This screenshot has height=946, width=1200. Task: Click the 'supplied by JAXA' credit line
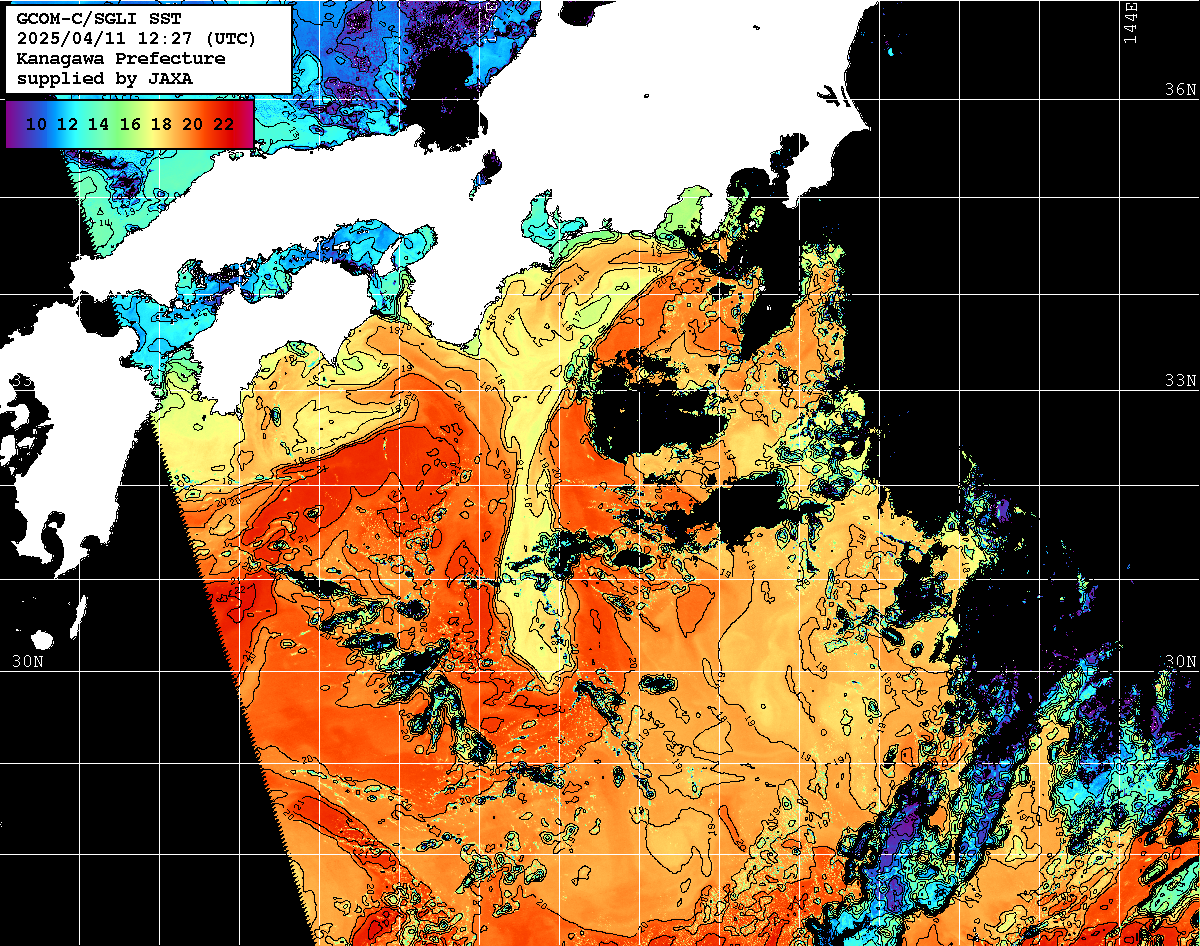(105, 78)
